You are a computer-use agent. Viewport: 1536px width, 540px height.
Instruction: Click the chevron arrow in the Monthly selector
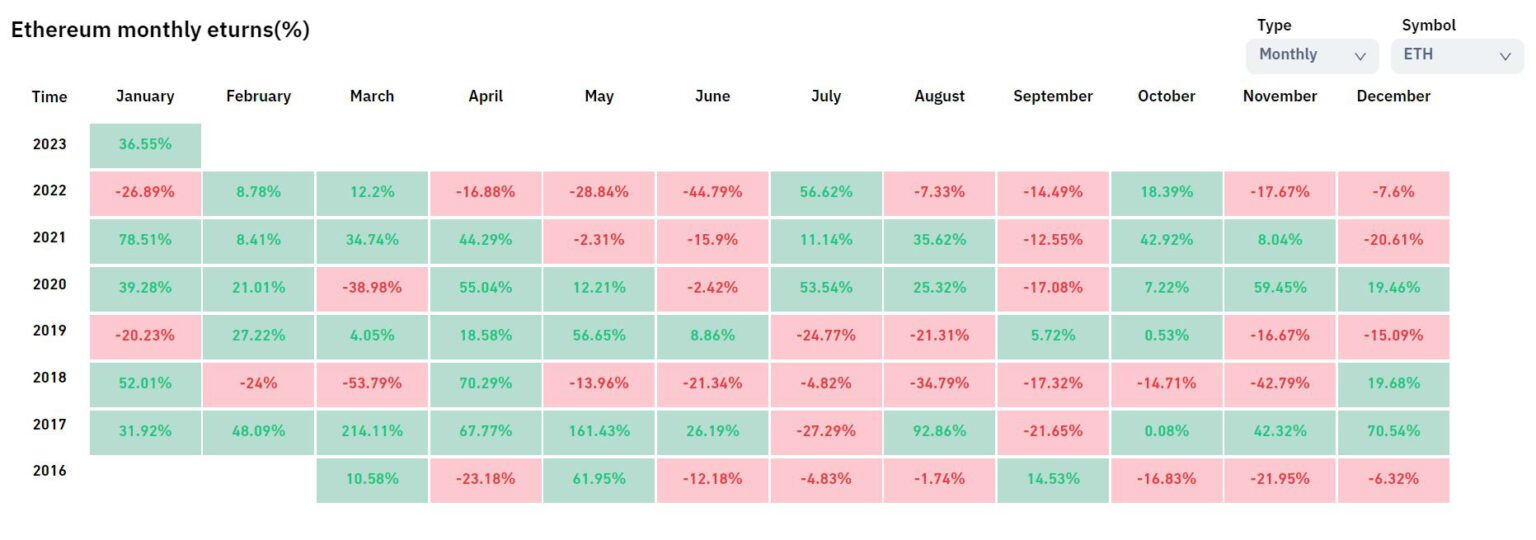coord(1359,56)
